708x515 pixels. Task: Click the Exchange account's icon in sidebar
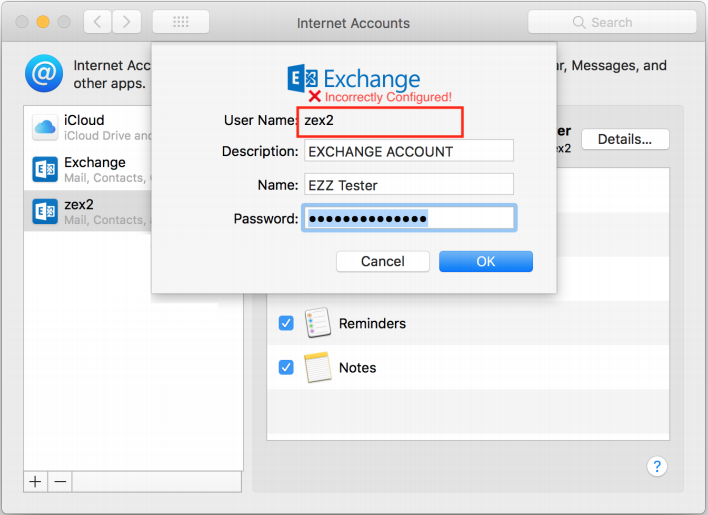[45, 169]
